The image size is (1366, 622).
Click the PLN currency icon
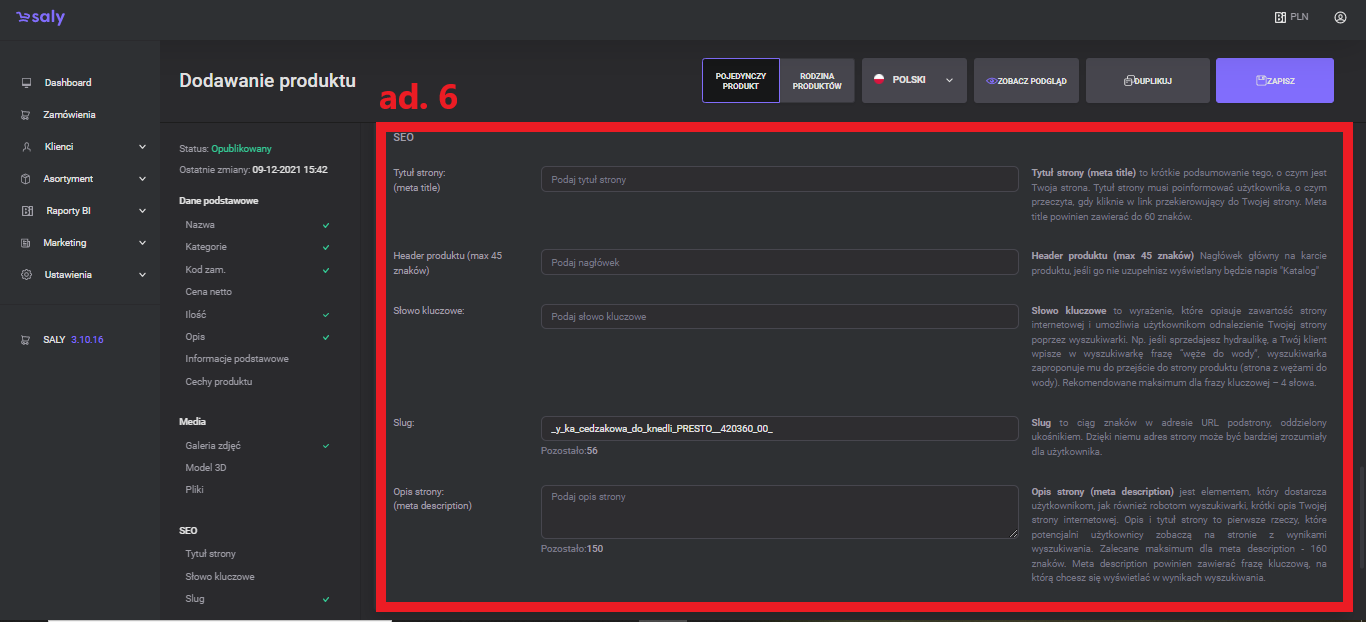pyautogui.click(x=1279, y=17)
